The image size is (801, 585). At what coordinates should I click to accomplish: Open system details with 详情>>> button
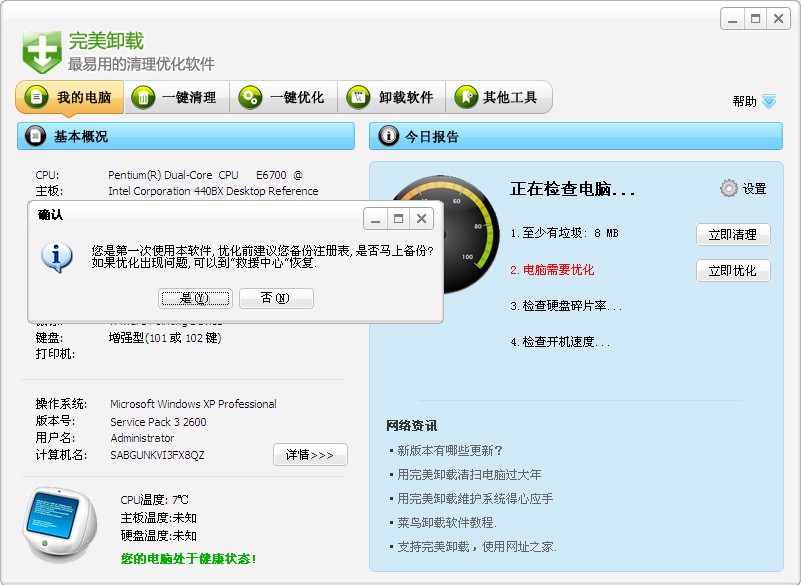tap(310, 454)
